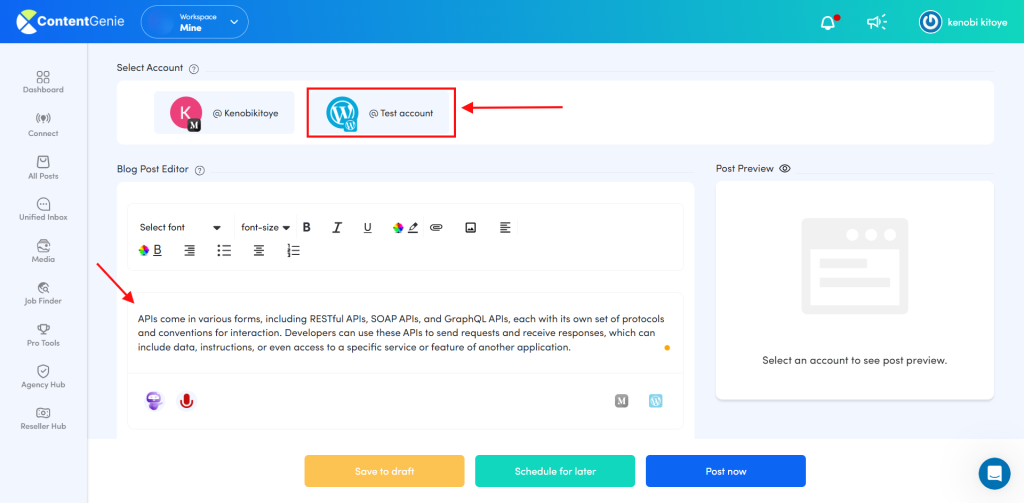Open the Reseller Hub
Screen dimensions: 1024x503
click(x=43, y=419)
